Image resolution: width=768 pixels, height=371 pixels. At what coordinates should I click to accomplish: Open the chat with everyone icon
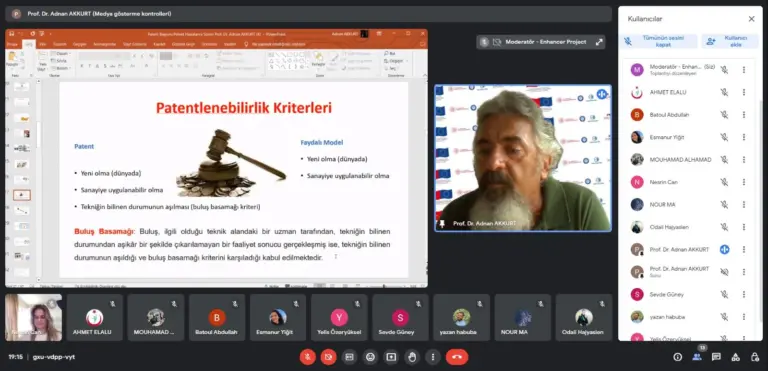tap(716, 357)
